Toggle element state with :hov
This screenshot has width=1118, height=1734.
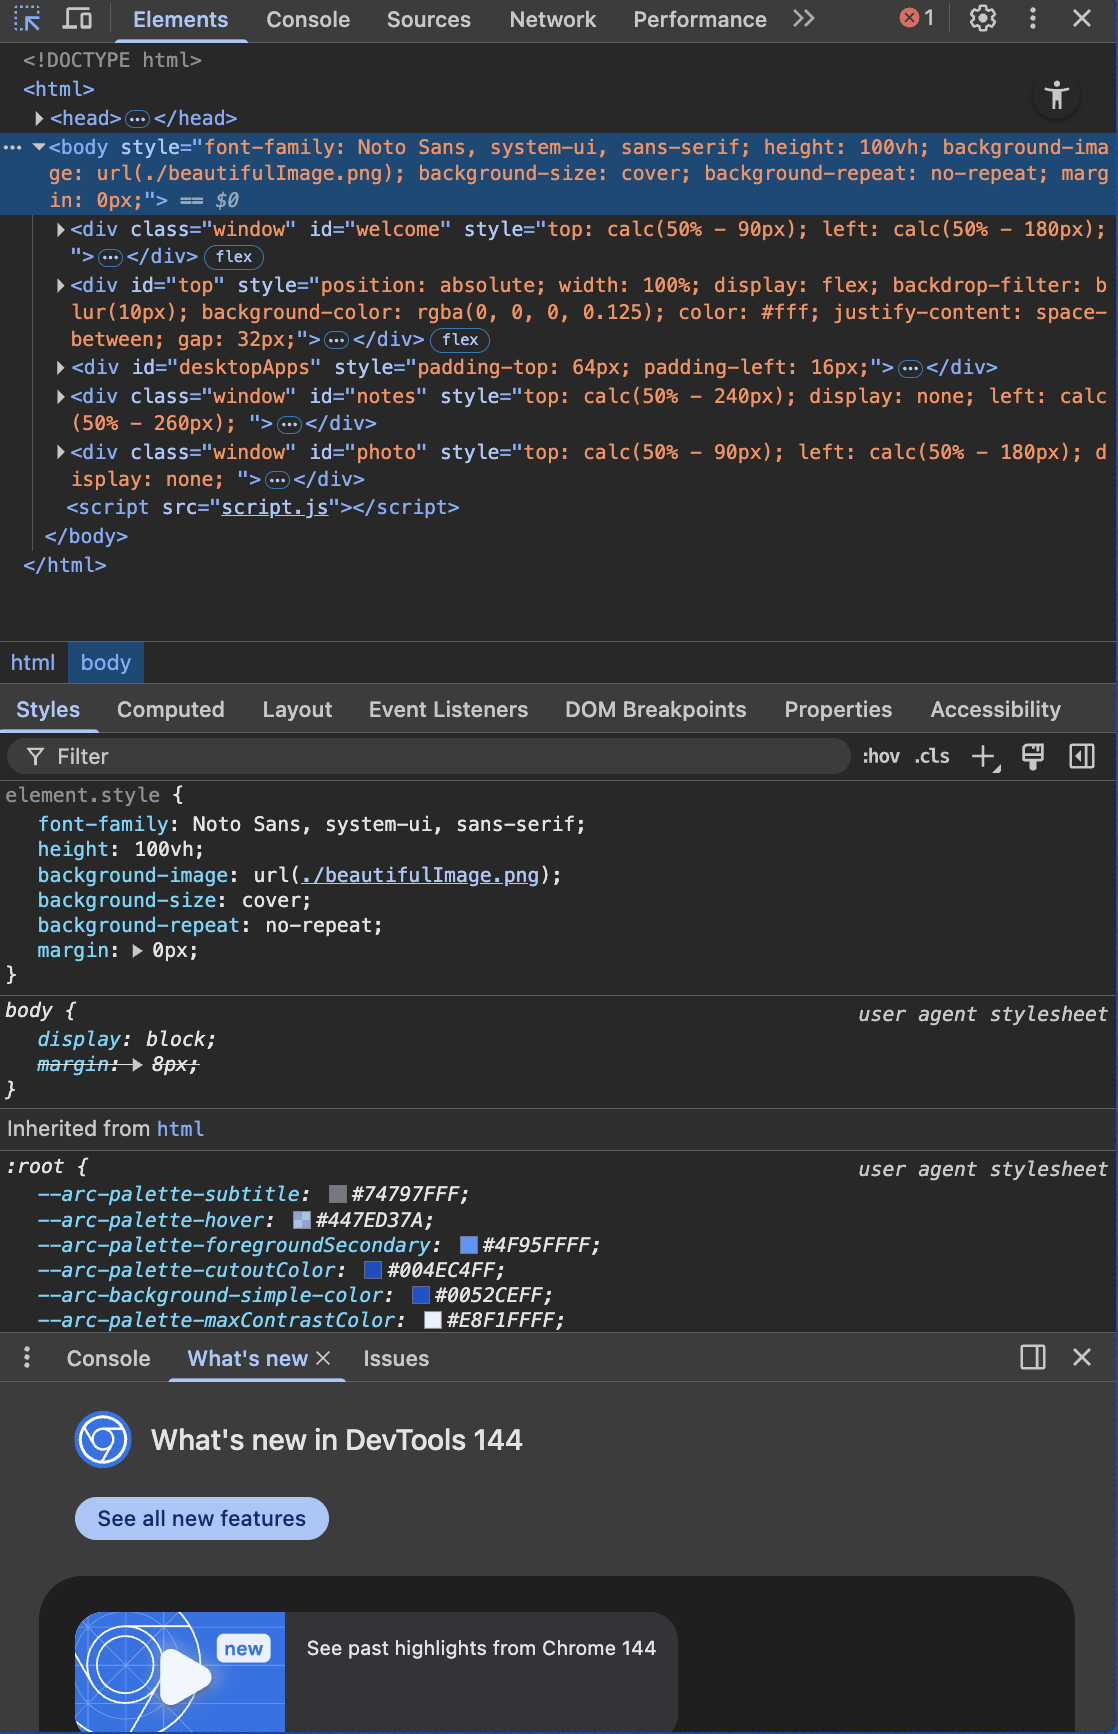pos(880,757)
